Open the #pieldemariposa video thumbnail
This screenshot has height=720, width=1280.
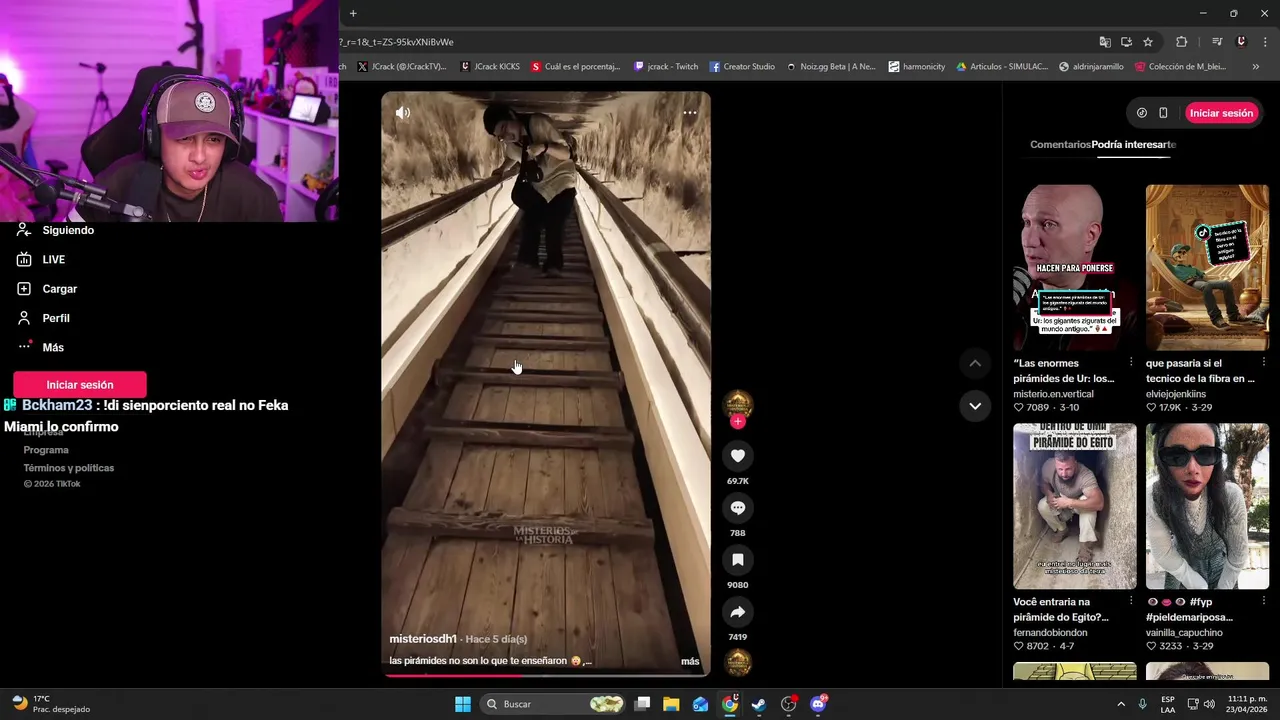[1207, 506]
